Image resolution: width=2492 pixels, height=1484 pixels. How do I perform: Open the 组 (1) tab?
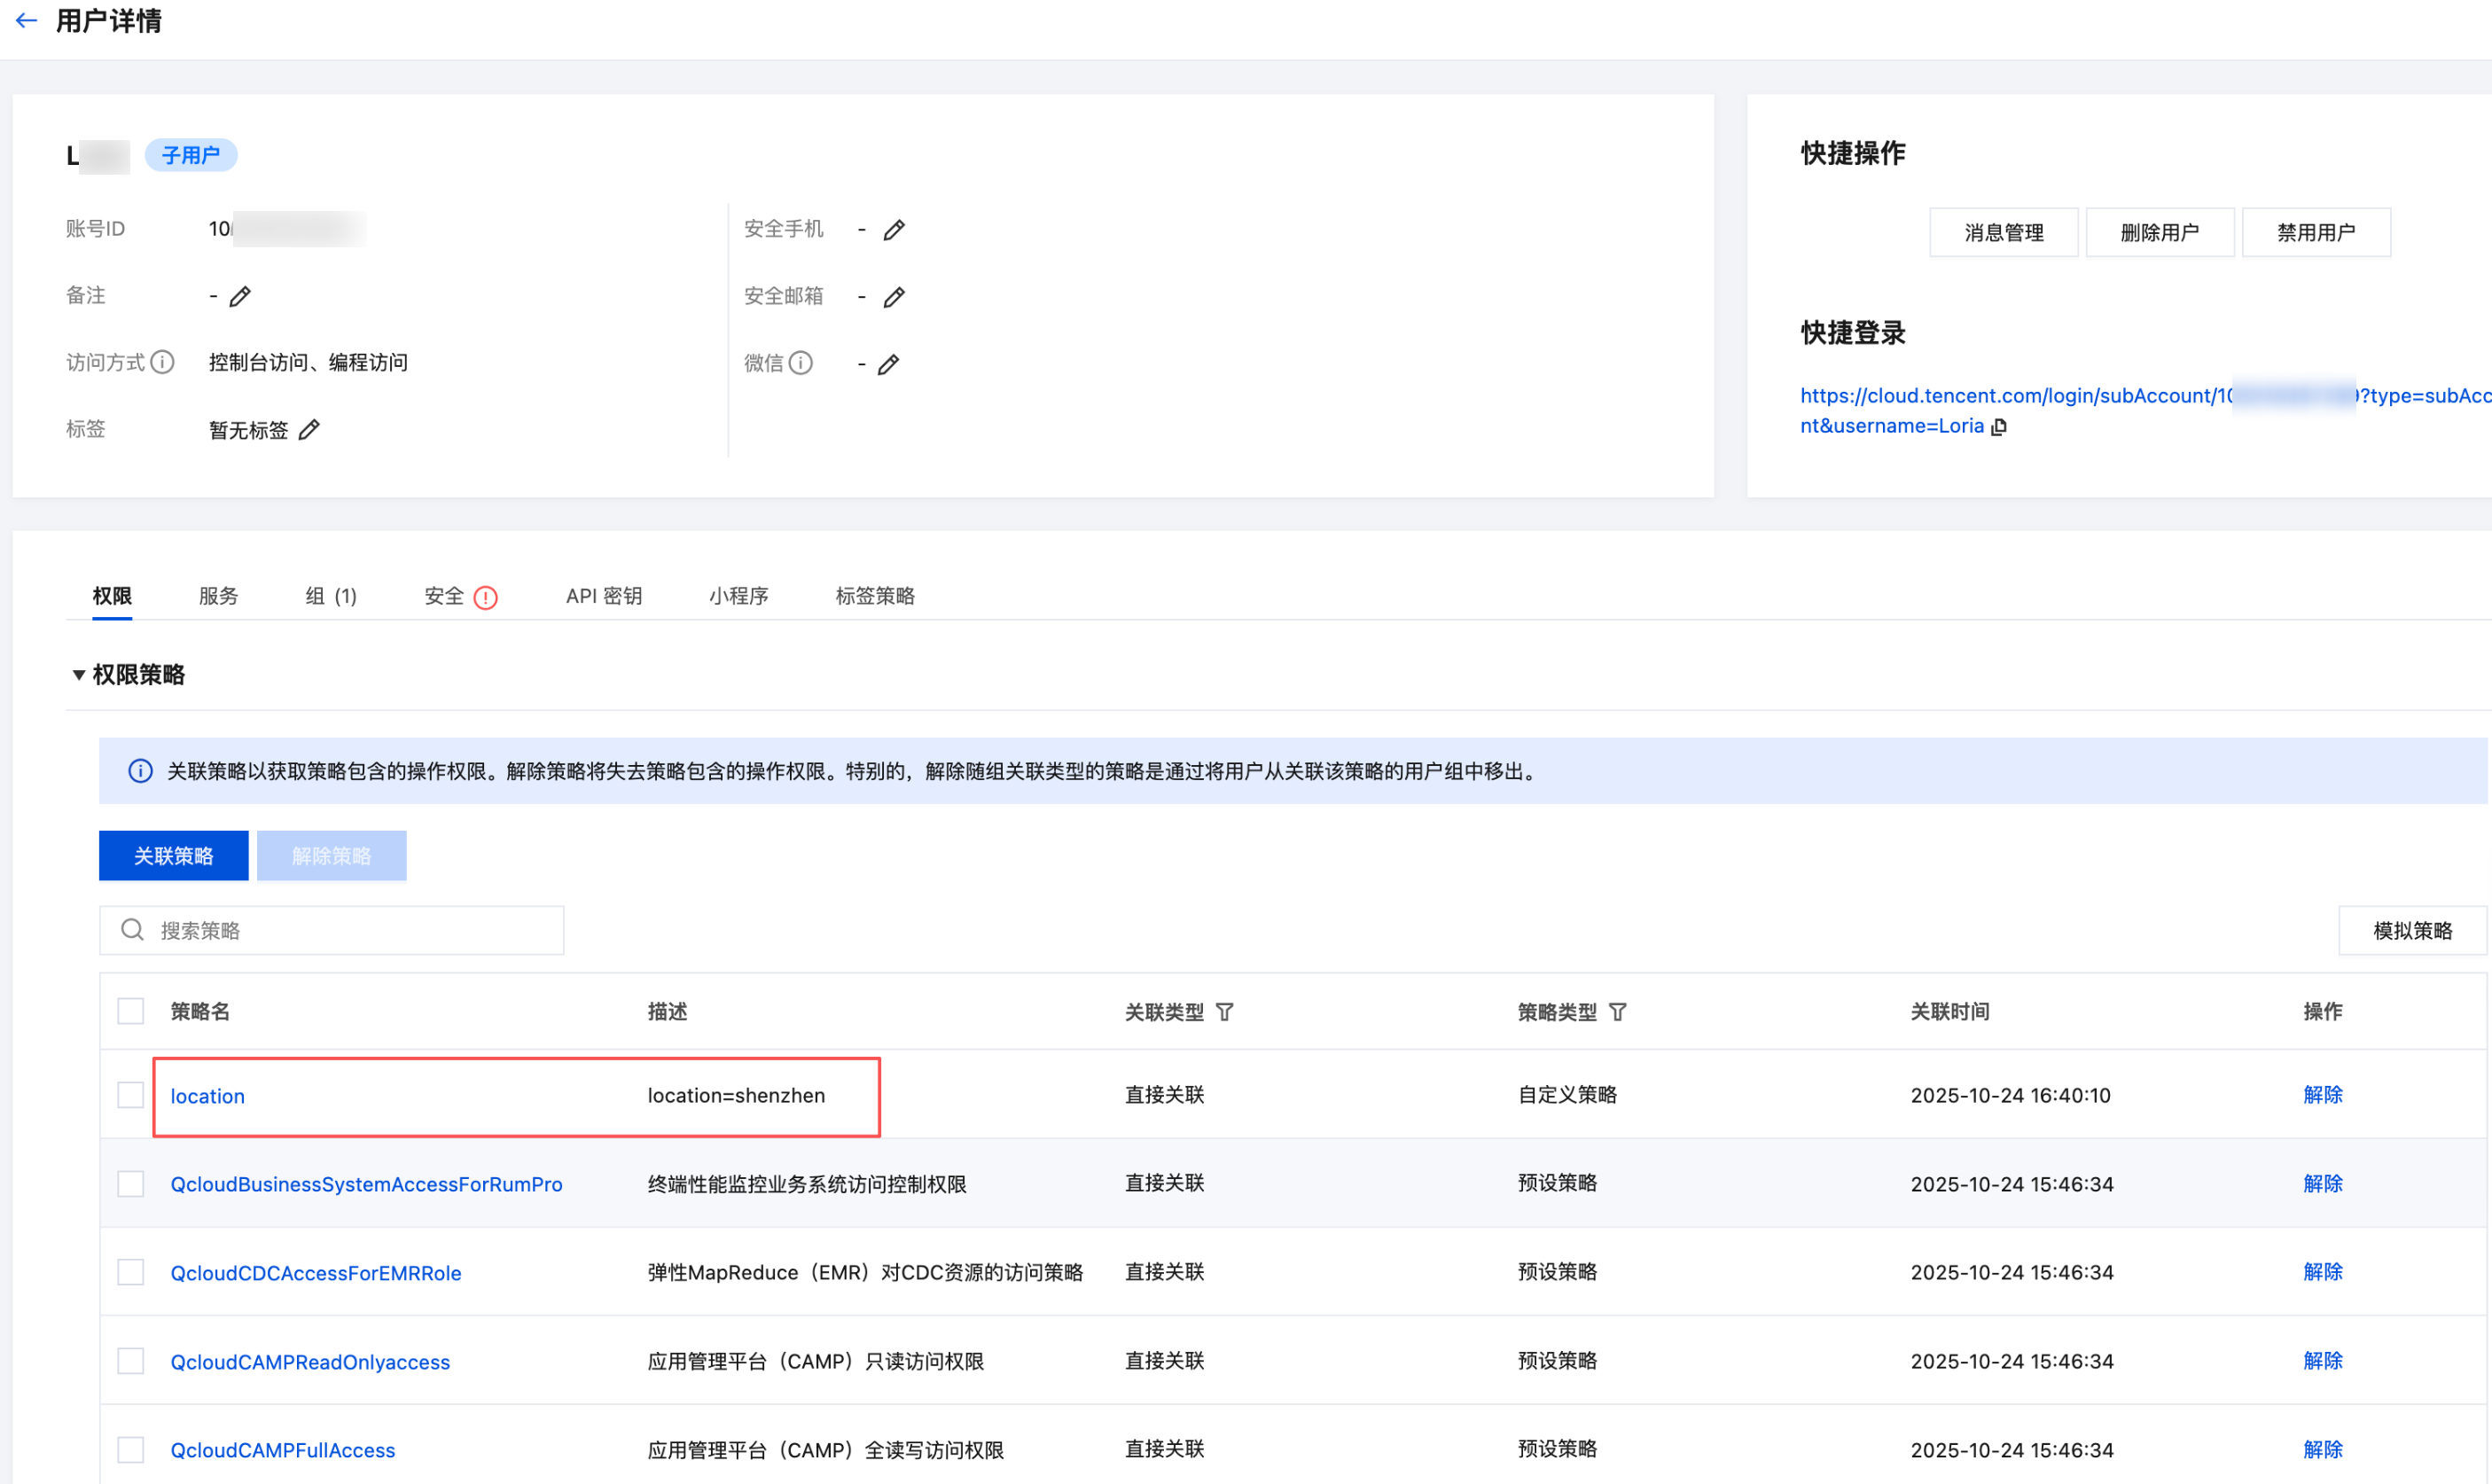coord(331,596)
